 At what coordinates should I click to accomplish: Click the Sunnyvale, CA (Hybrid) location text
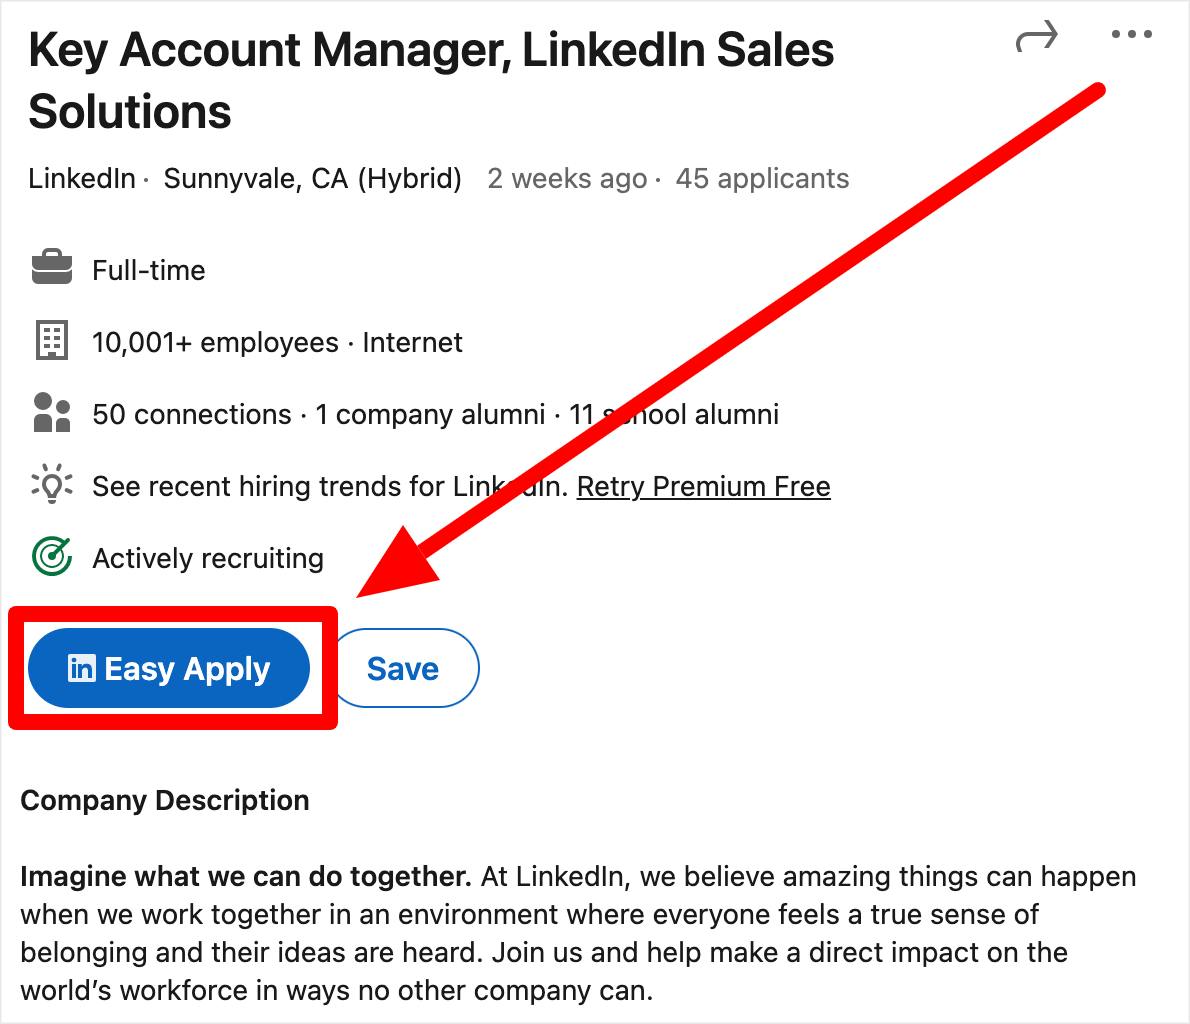pos(312,178)
